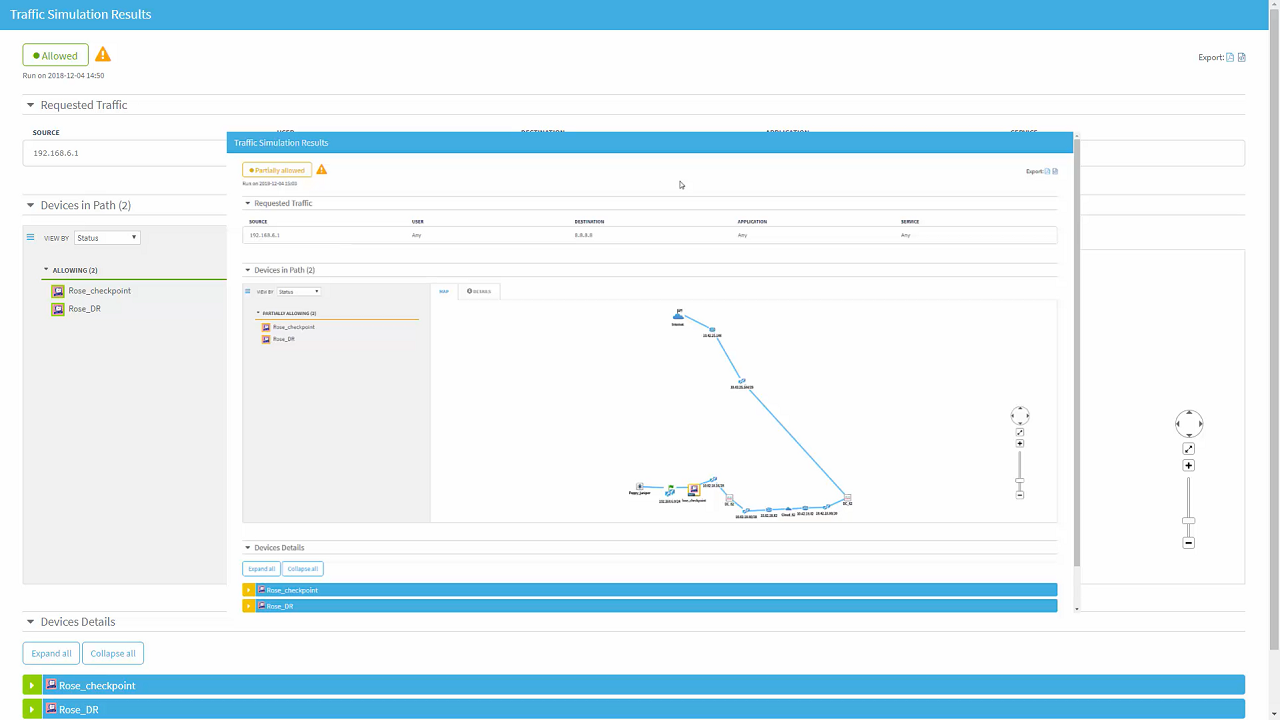
Task: Select Rose_DR in the popup PARTIALLY ALLOWING list
Action: click(x=284, y=339)
